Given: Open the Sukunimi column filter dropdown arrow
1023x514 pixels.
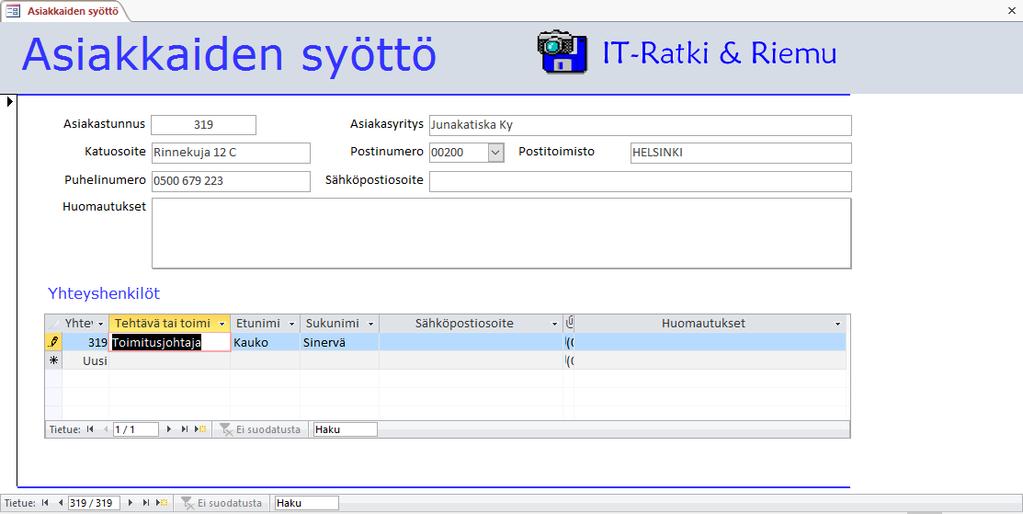Looking at the screenshot, I should tap(371, 324).
